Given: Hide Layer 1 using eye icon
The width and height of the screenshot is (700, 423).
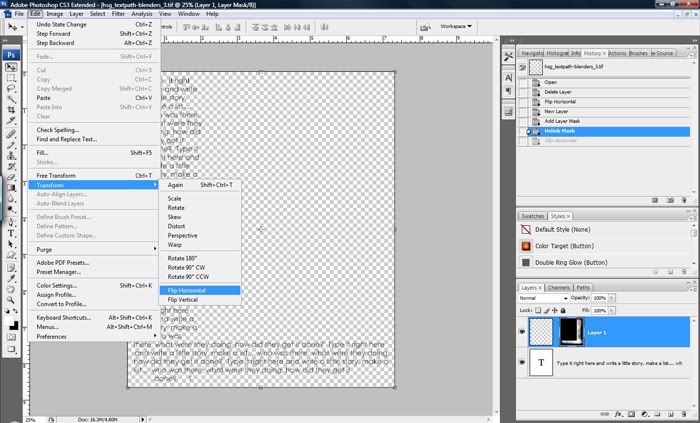Looking at the screenshot, I should coord(522,332).
